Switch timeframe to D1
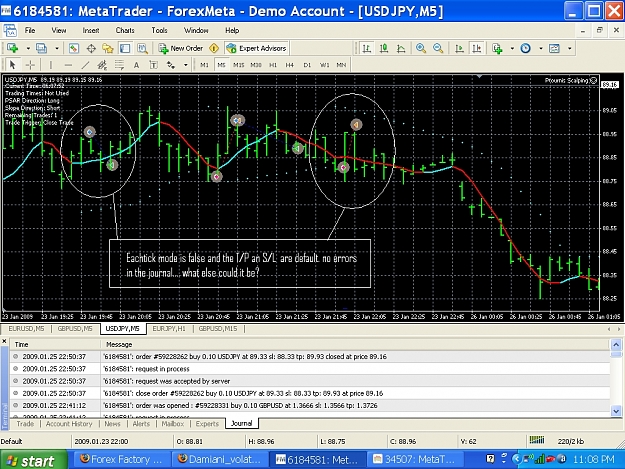The image size is (625, 469). (x=307, y=65)
